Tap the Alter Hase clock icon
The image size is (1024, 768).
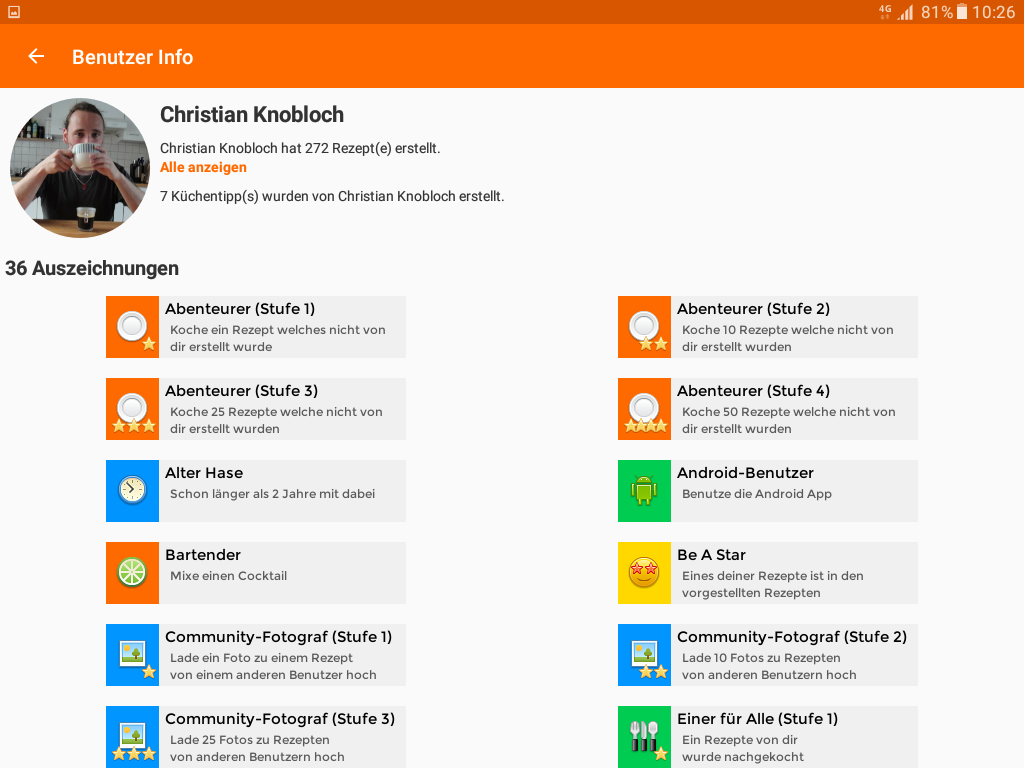[133, 491]
